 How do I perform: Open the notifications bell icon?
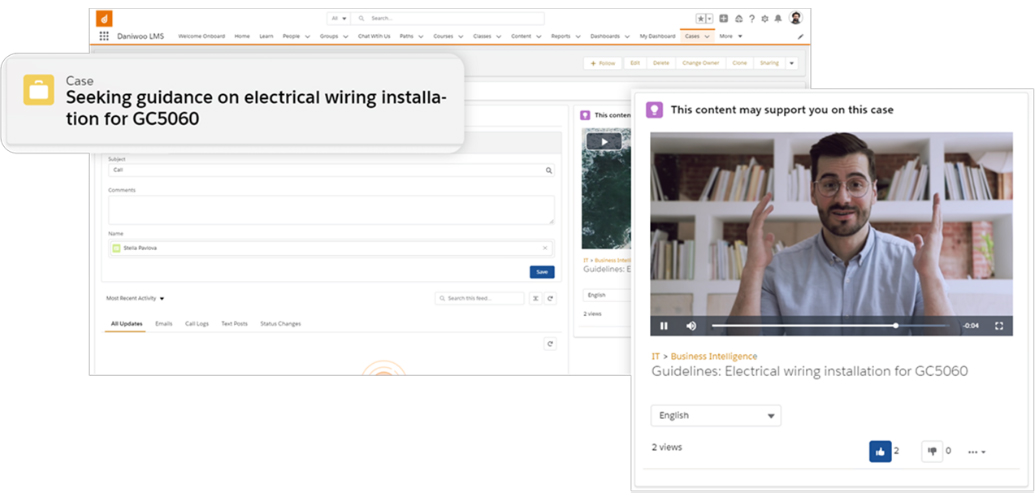(778, 19)
